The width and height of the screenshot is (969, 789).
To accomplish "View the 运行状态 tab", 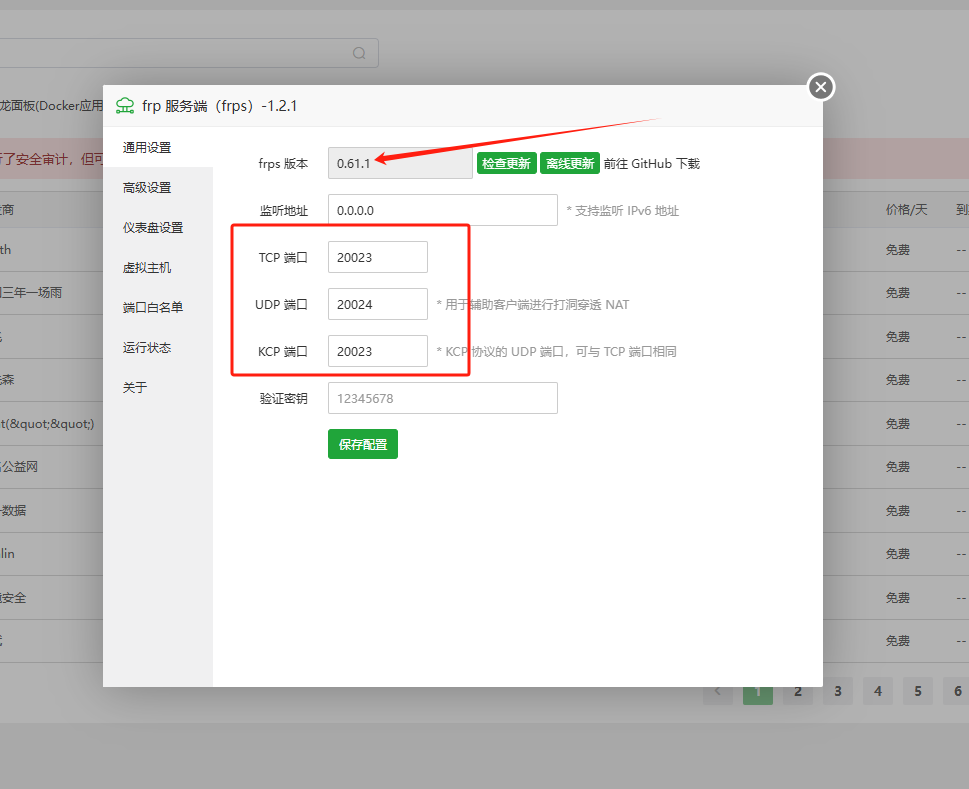I will (148, 348).
